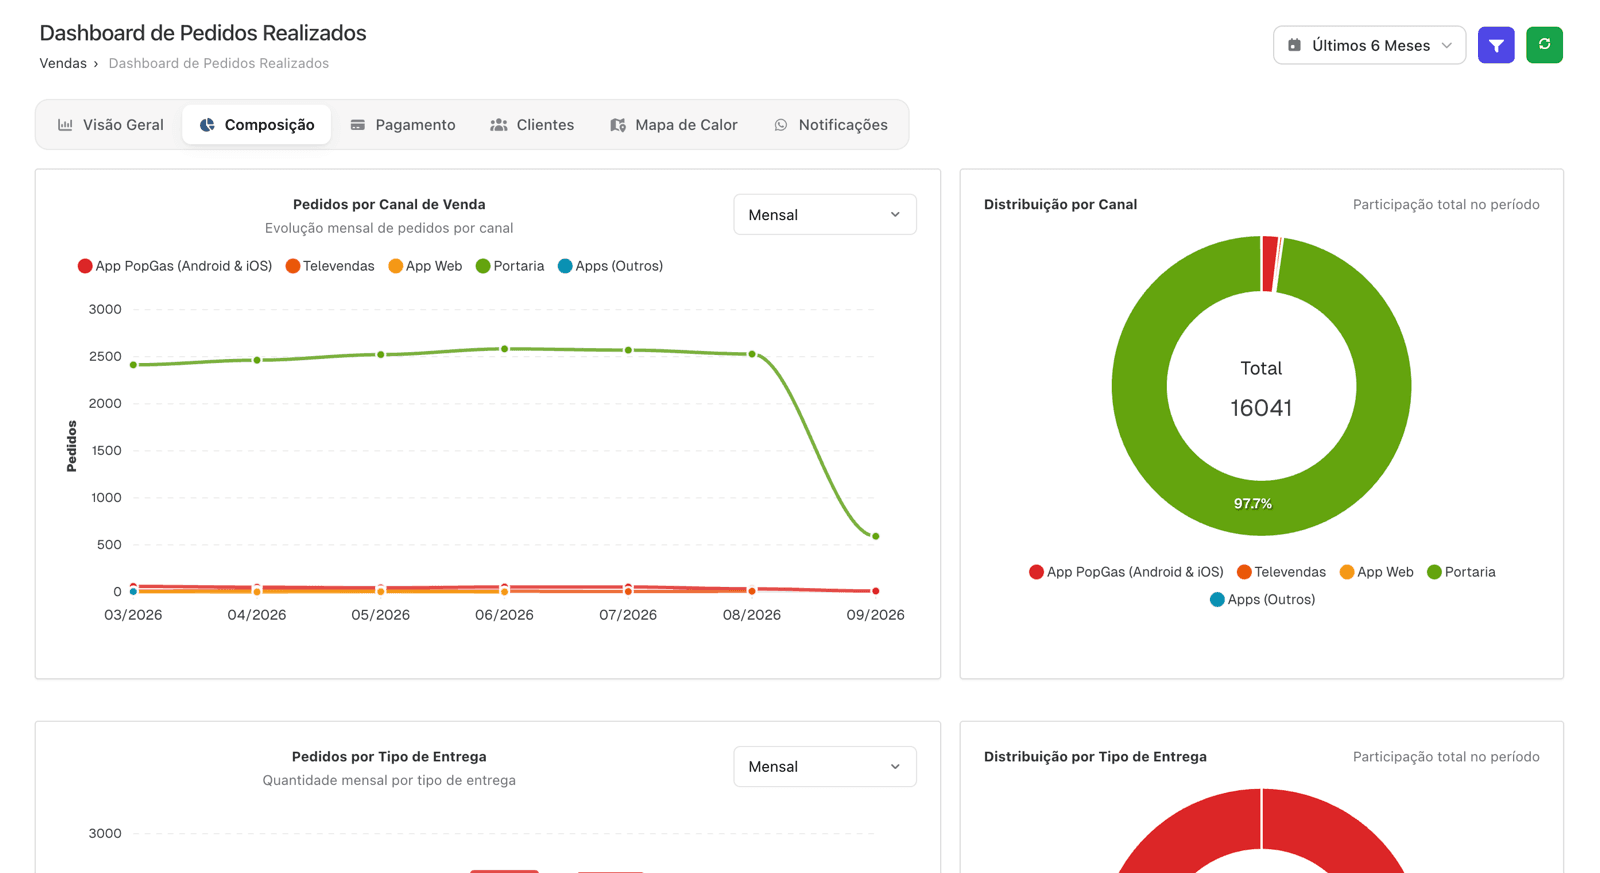
Task: Select the Composição tab
Action: pos(257,125)
